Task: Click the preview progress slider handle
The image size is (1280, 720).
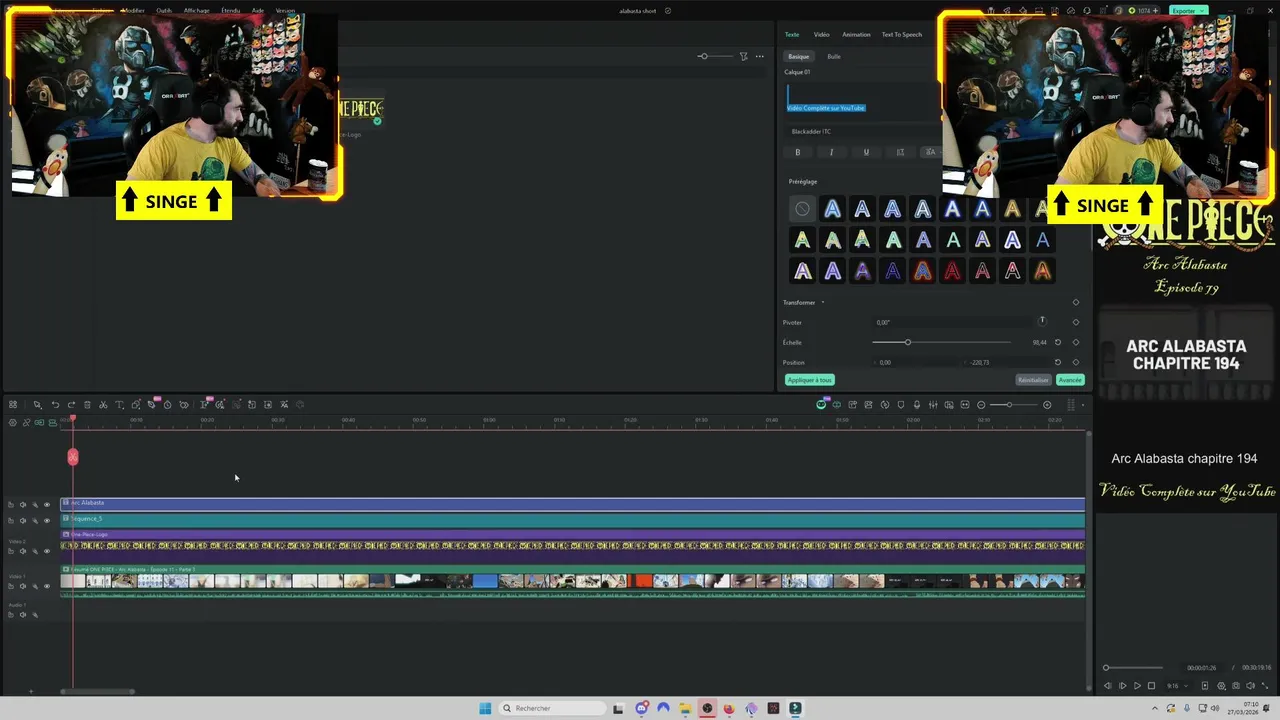Action: click(x=1106, y=667)
